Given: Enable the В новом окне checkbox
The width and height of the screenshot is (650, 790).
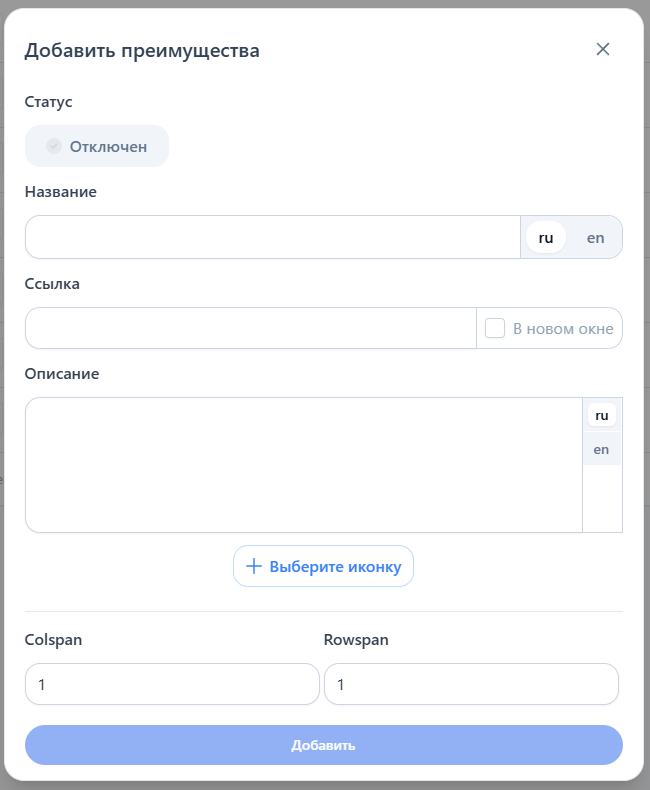Looking at the screenshot, I should pyautogui.click(x=495, y=328).
